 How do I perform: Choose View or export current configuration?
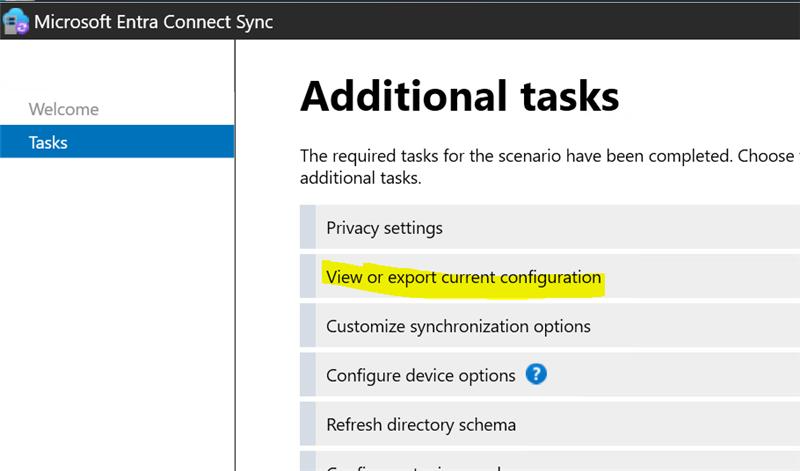(x=464, y=277)
